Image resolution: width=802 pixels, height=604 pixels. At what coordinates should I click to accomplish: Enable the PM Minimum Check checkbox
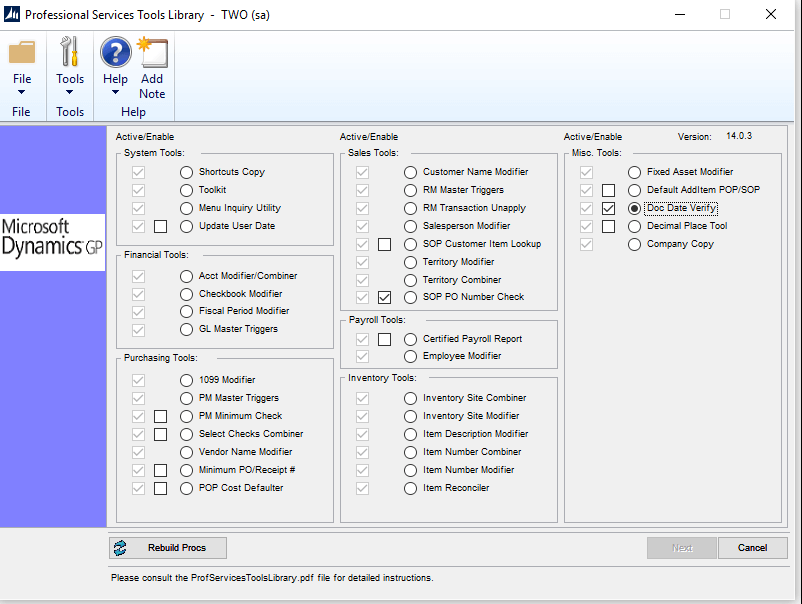point(160,416)
